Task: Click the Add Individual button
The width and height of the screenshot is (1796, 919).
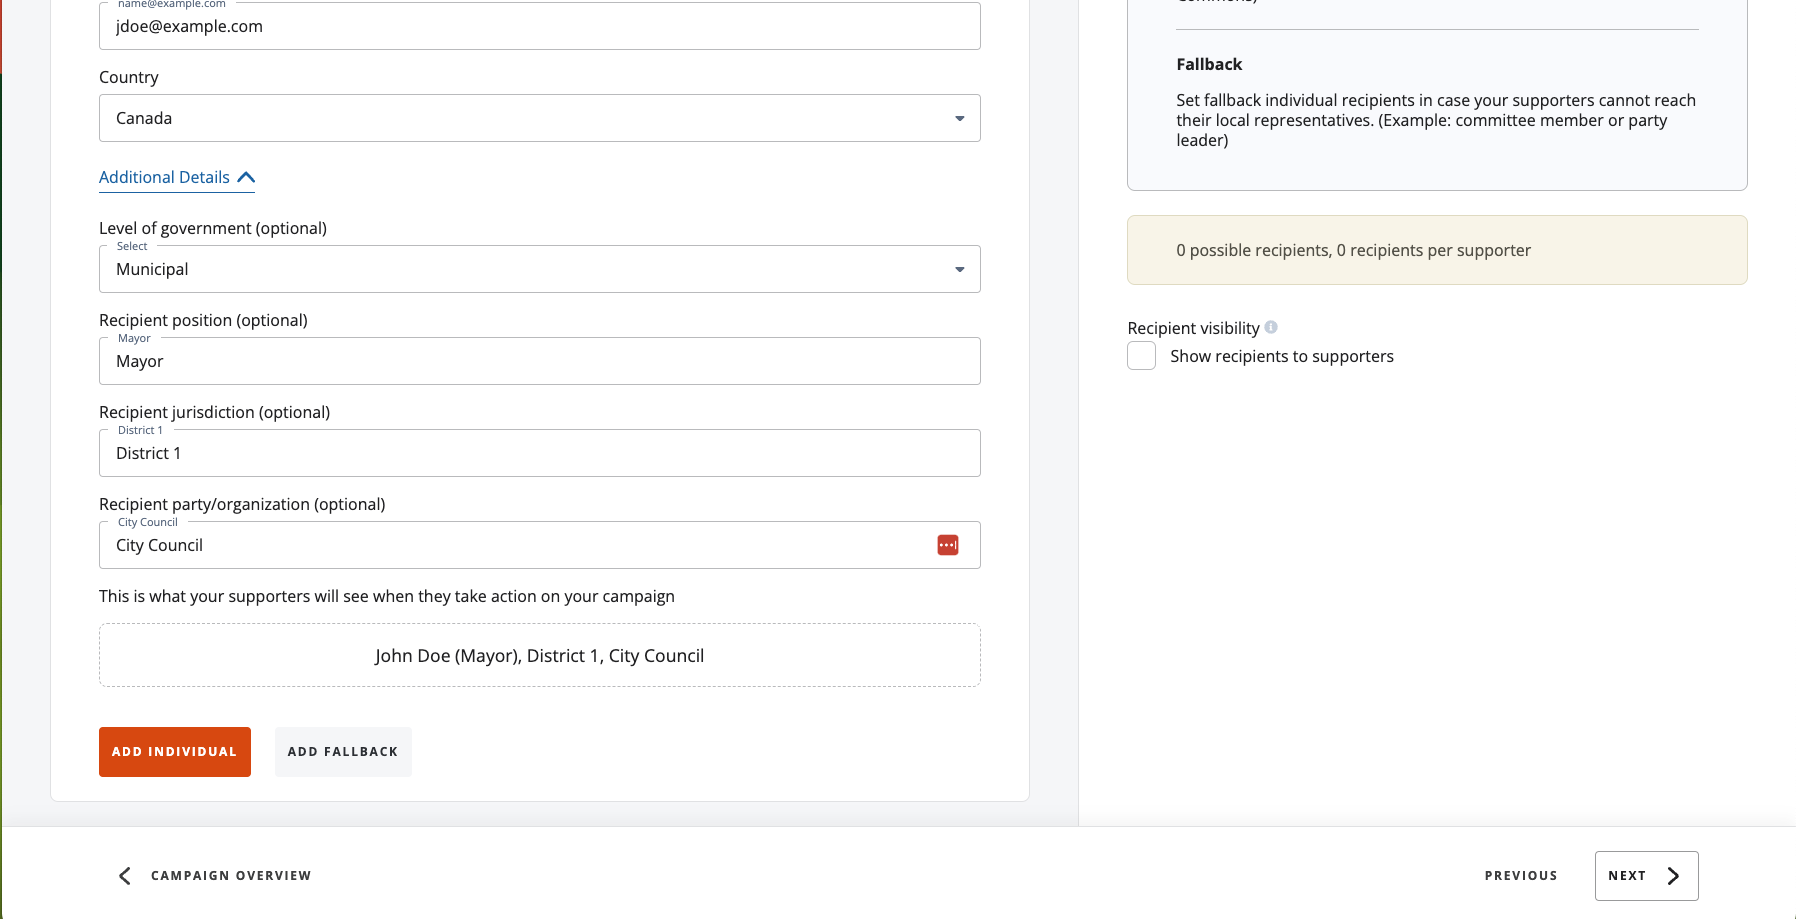Action: [x=175, y=752]
